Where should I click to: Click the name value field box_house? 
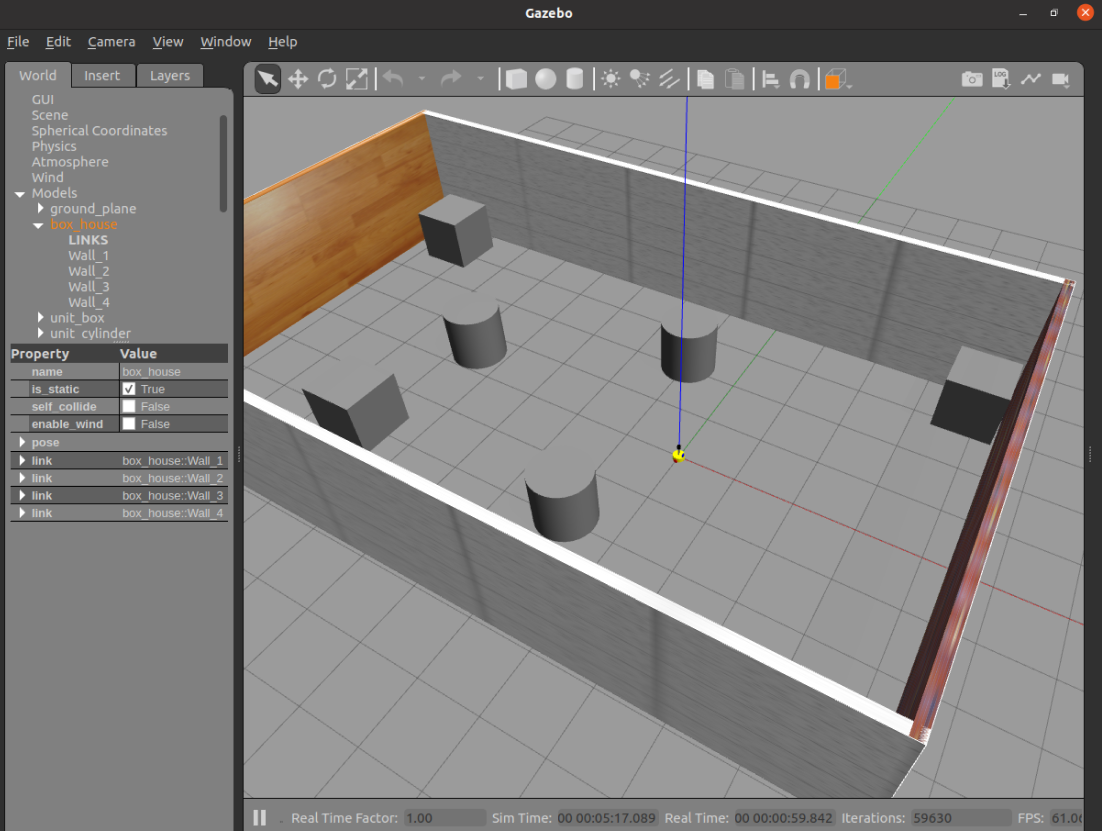click(174, 371)
